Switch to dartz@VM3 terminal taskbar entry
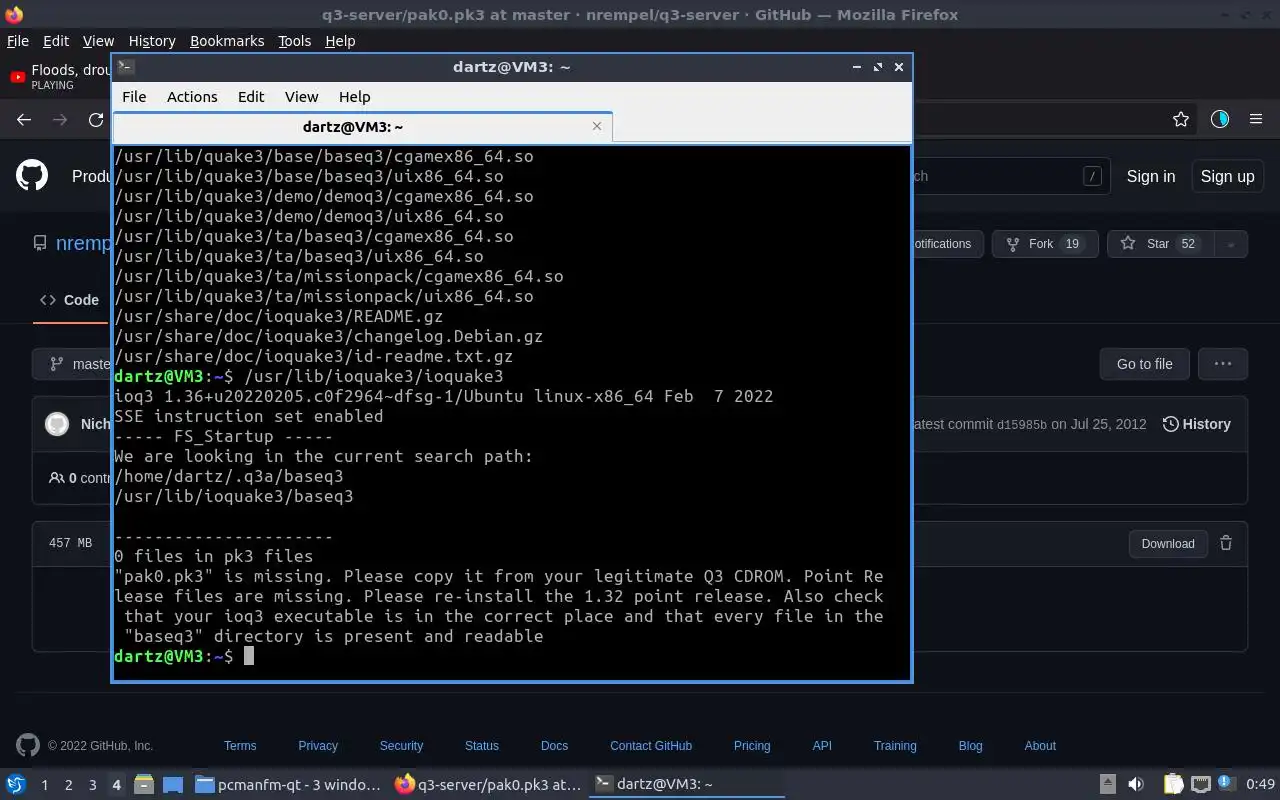 coord(687,784)
